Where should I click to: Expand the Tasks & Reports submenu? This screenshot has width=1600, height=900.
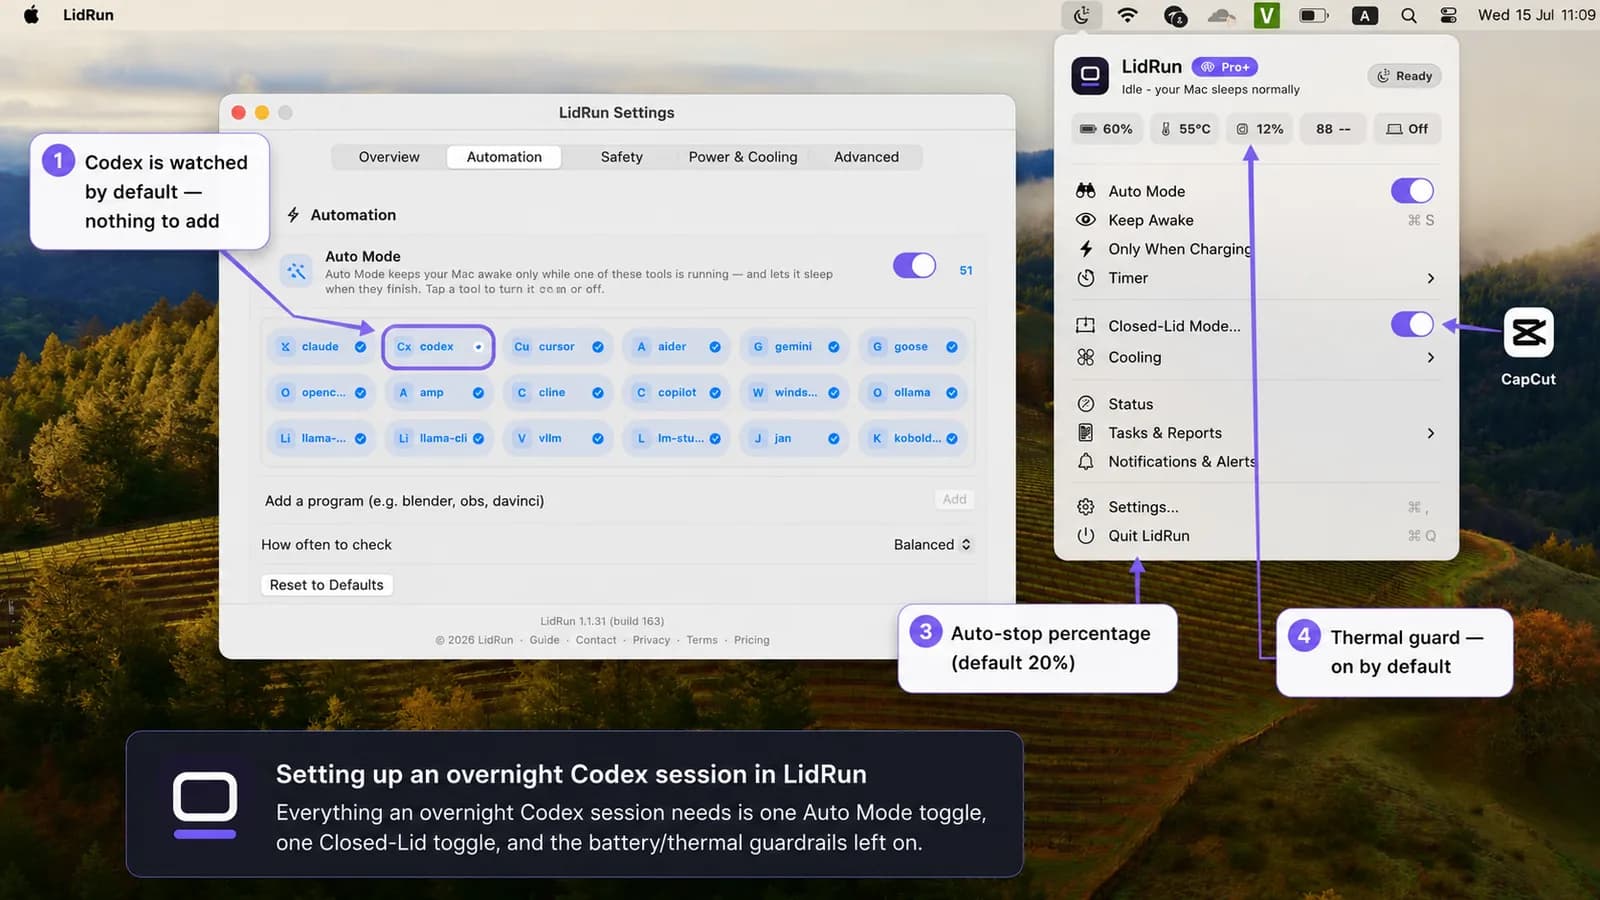(x=1430, y=433)
